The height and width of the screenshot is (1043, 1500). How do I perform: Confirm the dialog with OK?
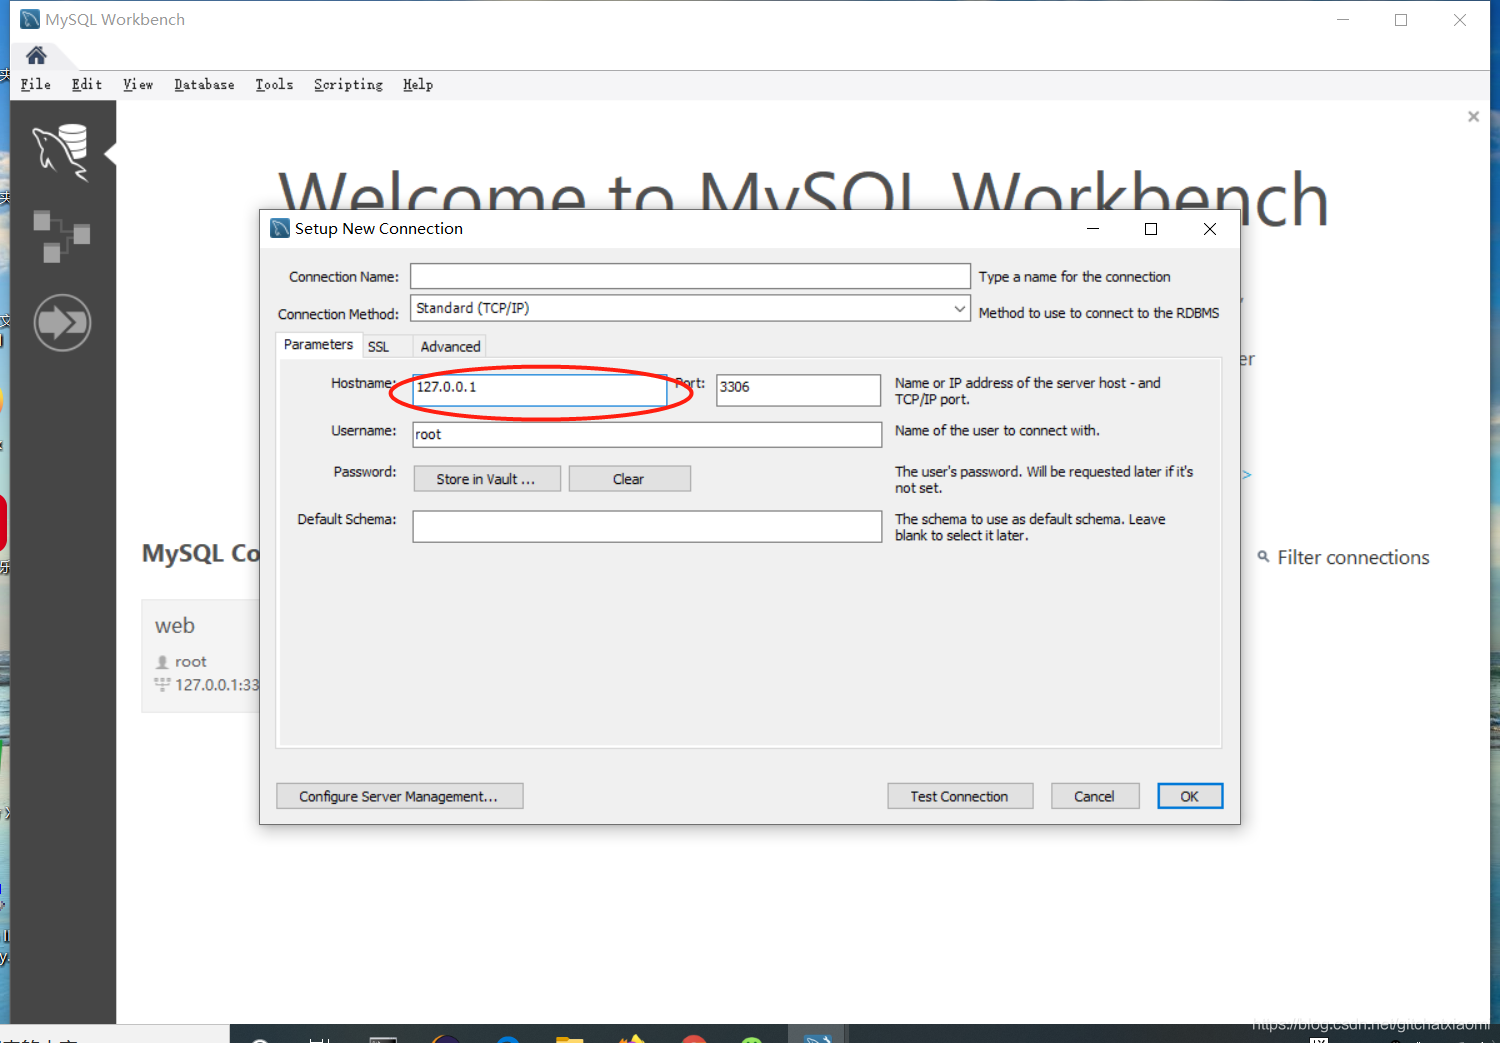pos(1190,796)
